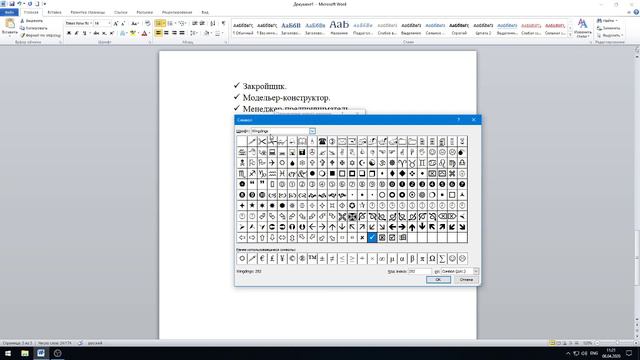This screenshot has width=640, height=360.
Task: Click the font color red A swatch
Action: [144, 33]
